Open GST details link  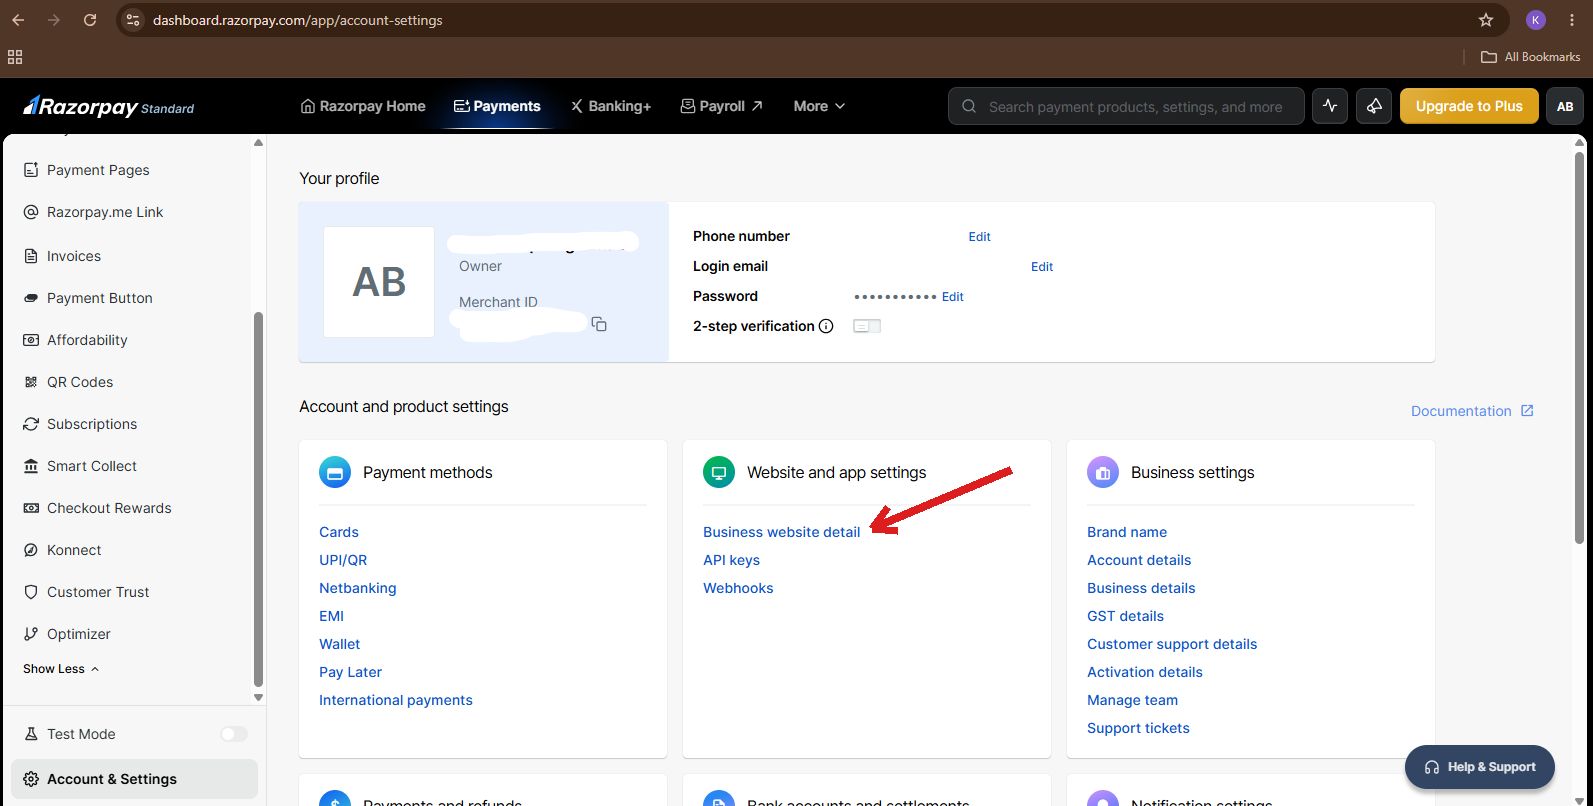click(x=1125, y=616)
